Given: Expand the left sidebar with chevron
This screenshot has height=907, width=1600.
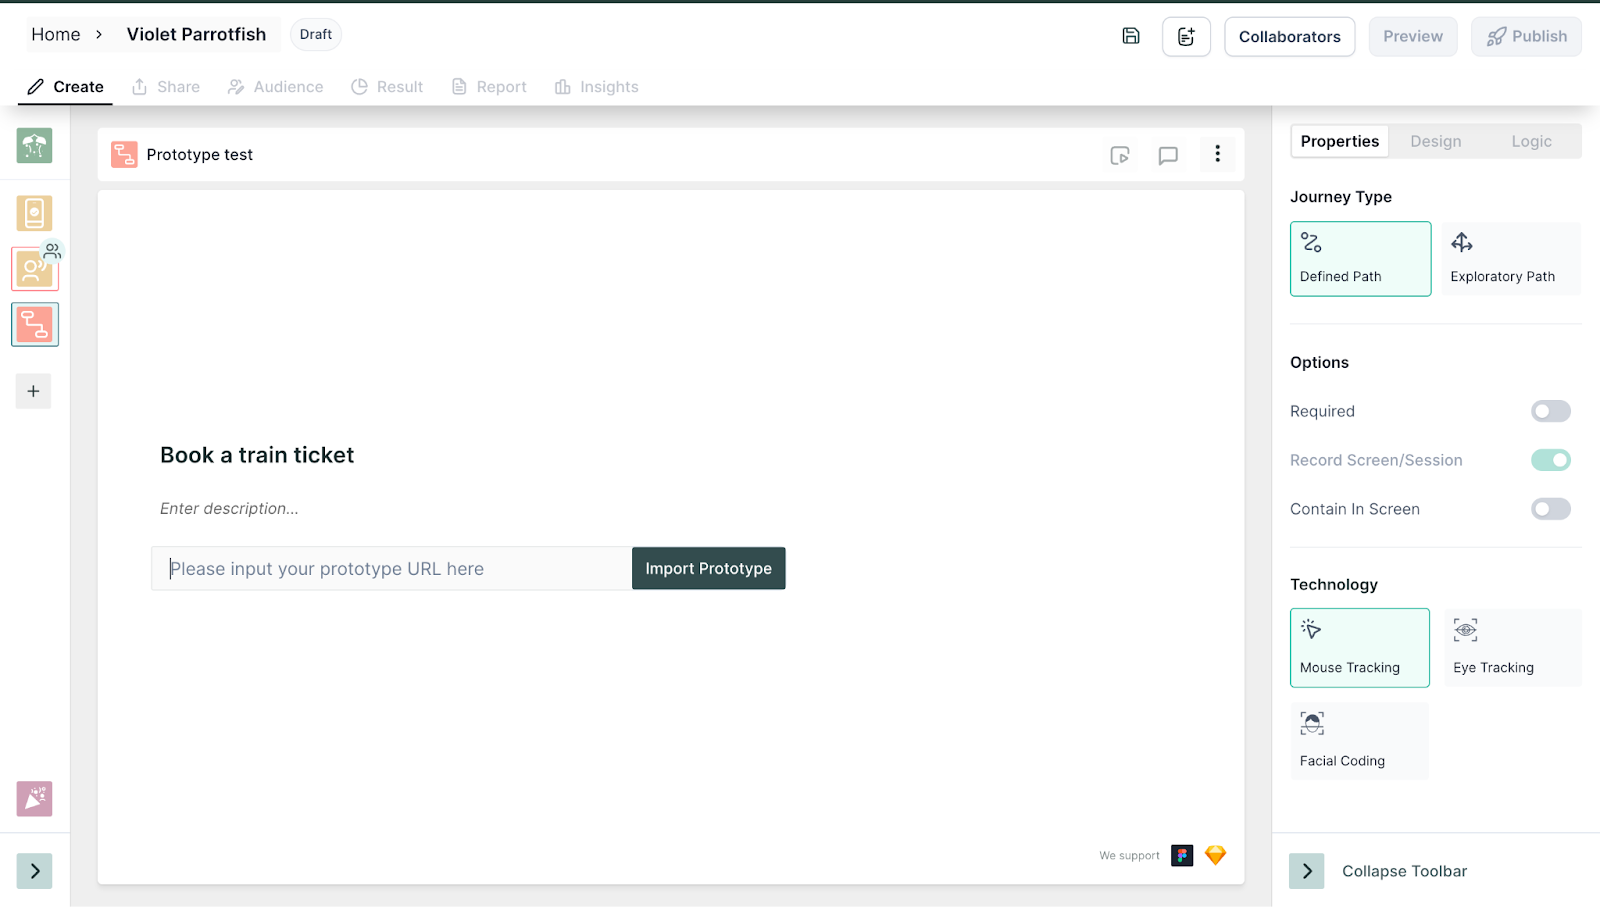Looking at the screenshot, I should pyautogui.click(x=34, y=871).
